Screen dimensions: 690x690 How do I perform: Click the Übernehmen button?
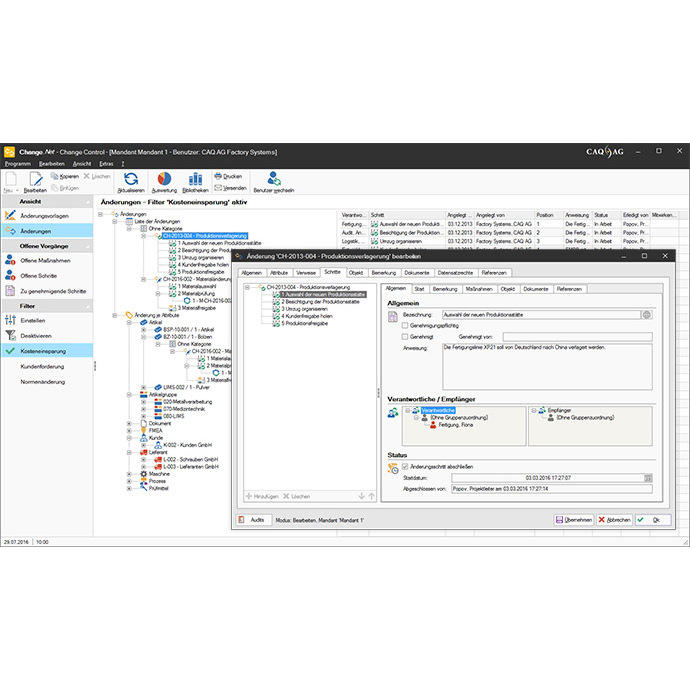(574, 520)
